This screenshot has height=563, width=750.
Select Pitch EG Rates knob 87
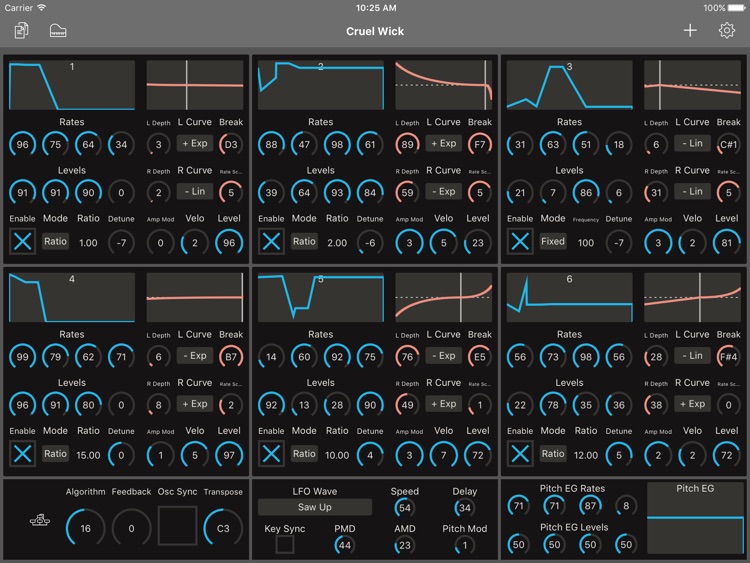click(x=590, y=506)
